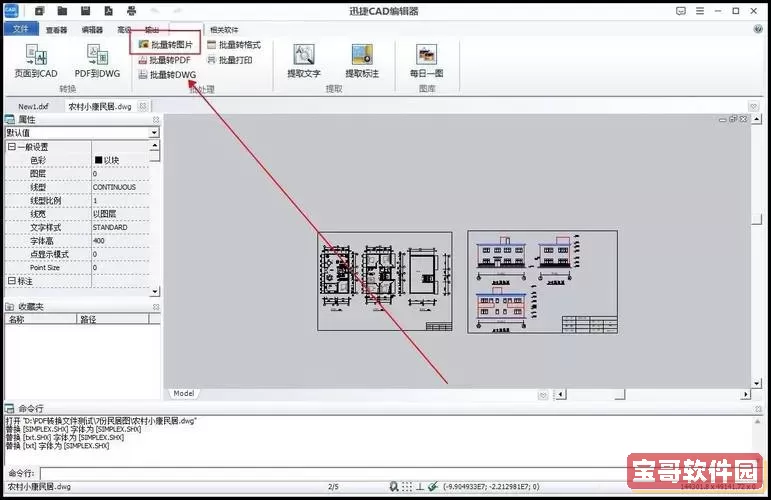
Task: Click the horizontal scroll right arrow
Action: (x=746, y=394)
